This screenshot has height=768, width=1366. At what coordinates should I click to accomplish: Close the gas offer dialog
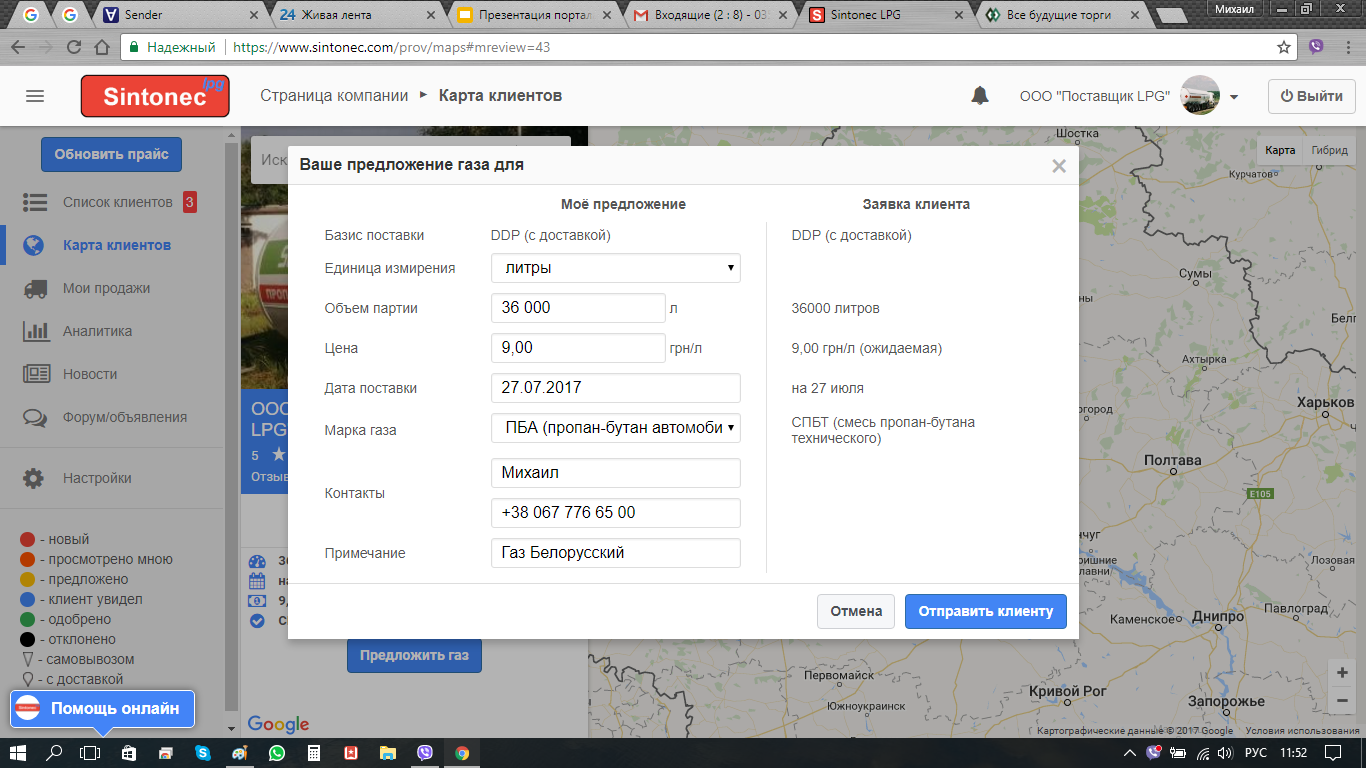[x=1059, y=166]
